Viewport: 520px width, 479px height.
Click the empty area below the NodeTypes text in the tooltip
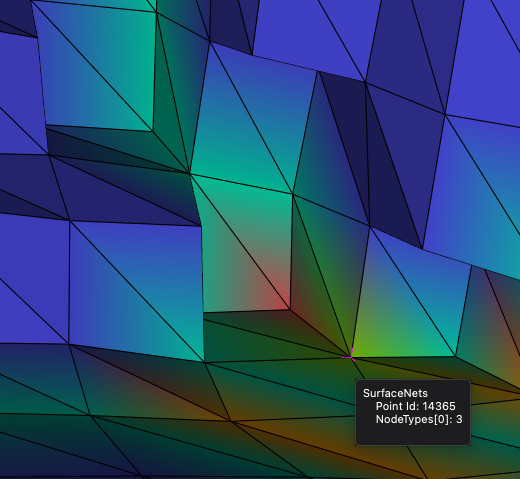pos(413,435)
